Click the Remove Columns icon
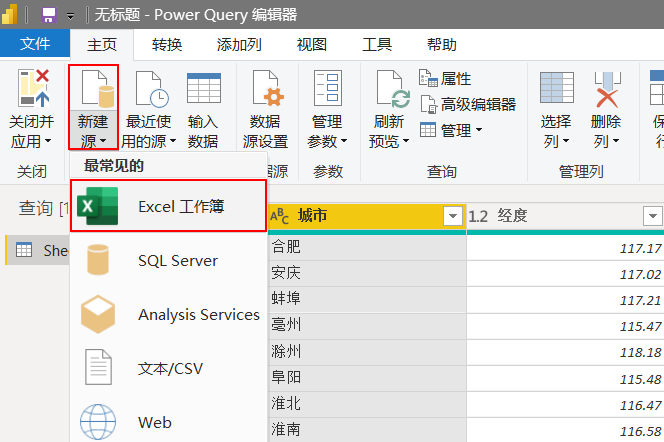The height and width of the screenshot is (442, 664). tap(607, 89)
